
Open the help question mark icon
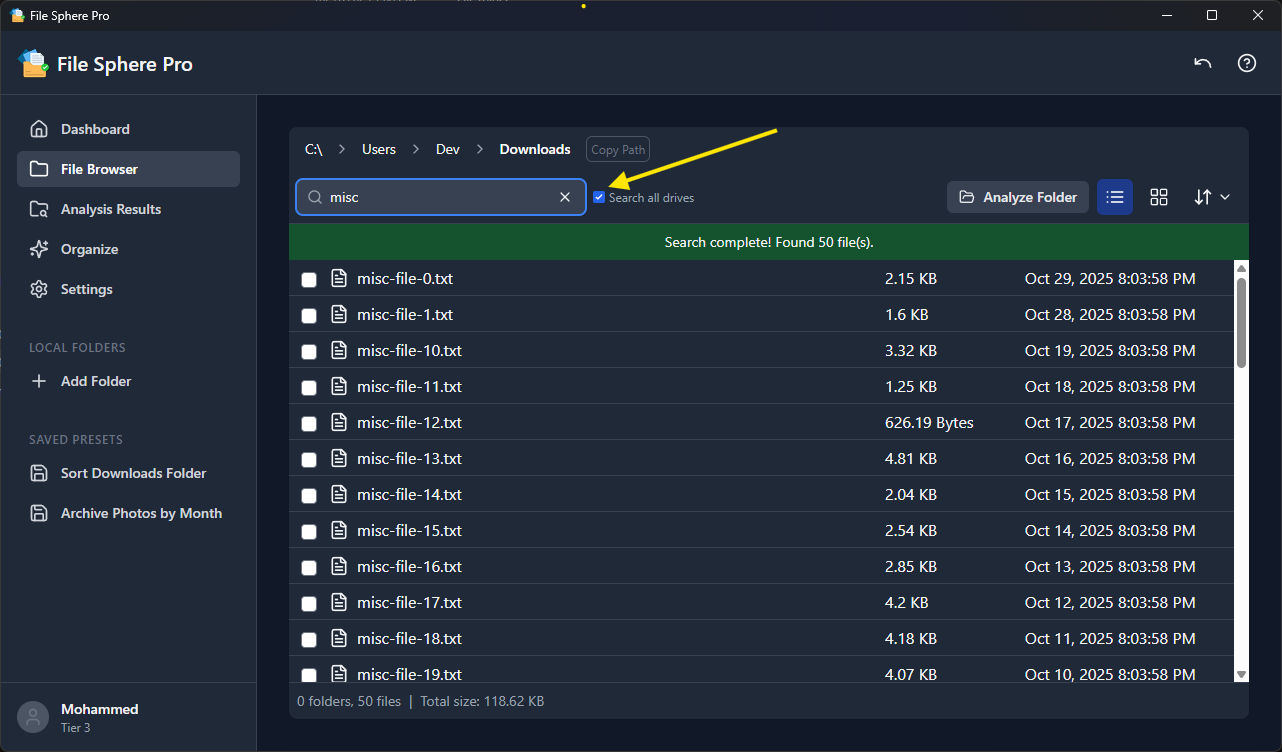[x=1247, y=63]
